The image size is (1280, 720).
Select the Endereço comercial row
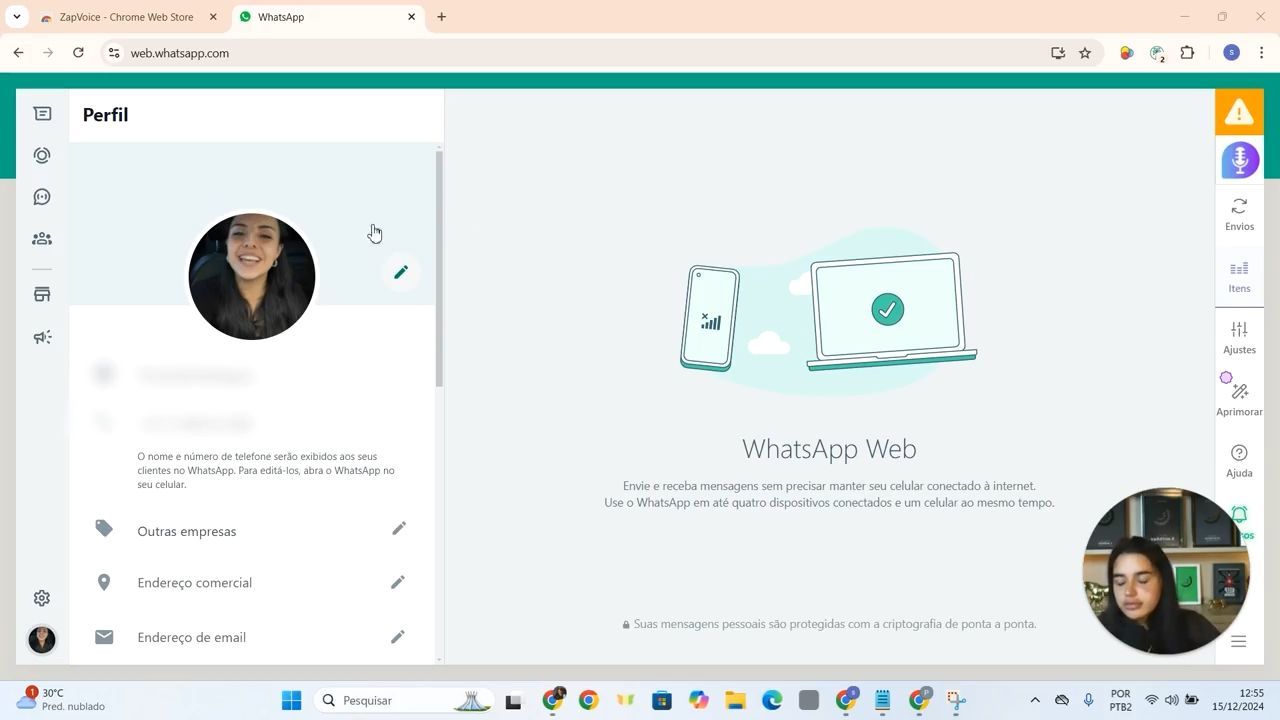[x=252, y=582]
